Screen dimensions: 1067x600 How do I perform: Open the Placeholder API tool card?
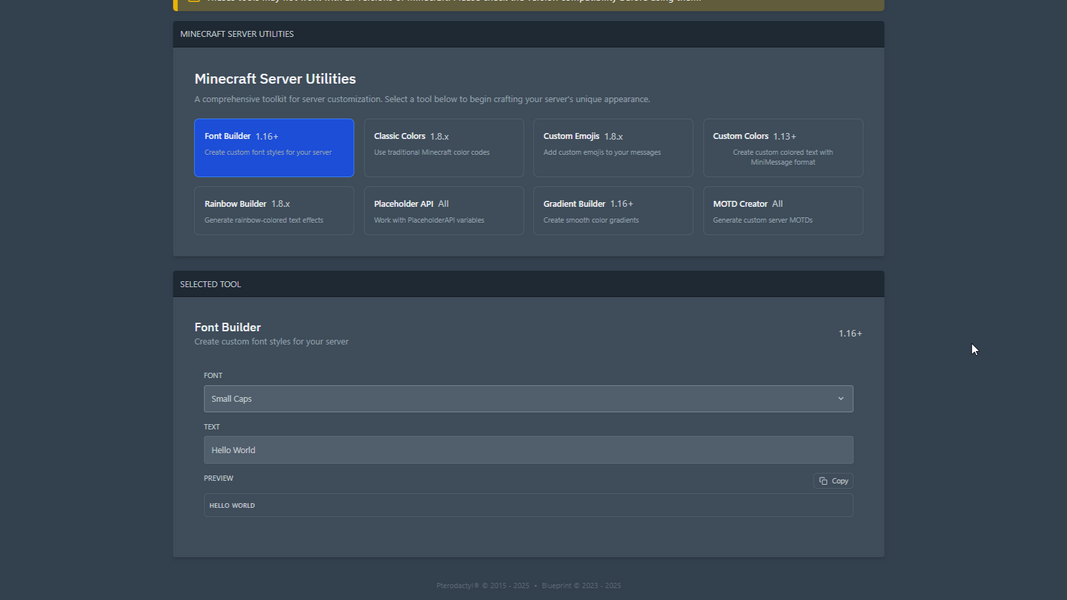tap(443, 211)
